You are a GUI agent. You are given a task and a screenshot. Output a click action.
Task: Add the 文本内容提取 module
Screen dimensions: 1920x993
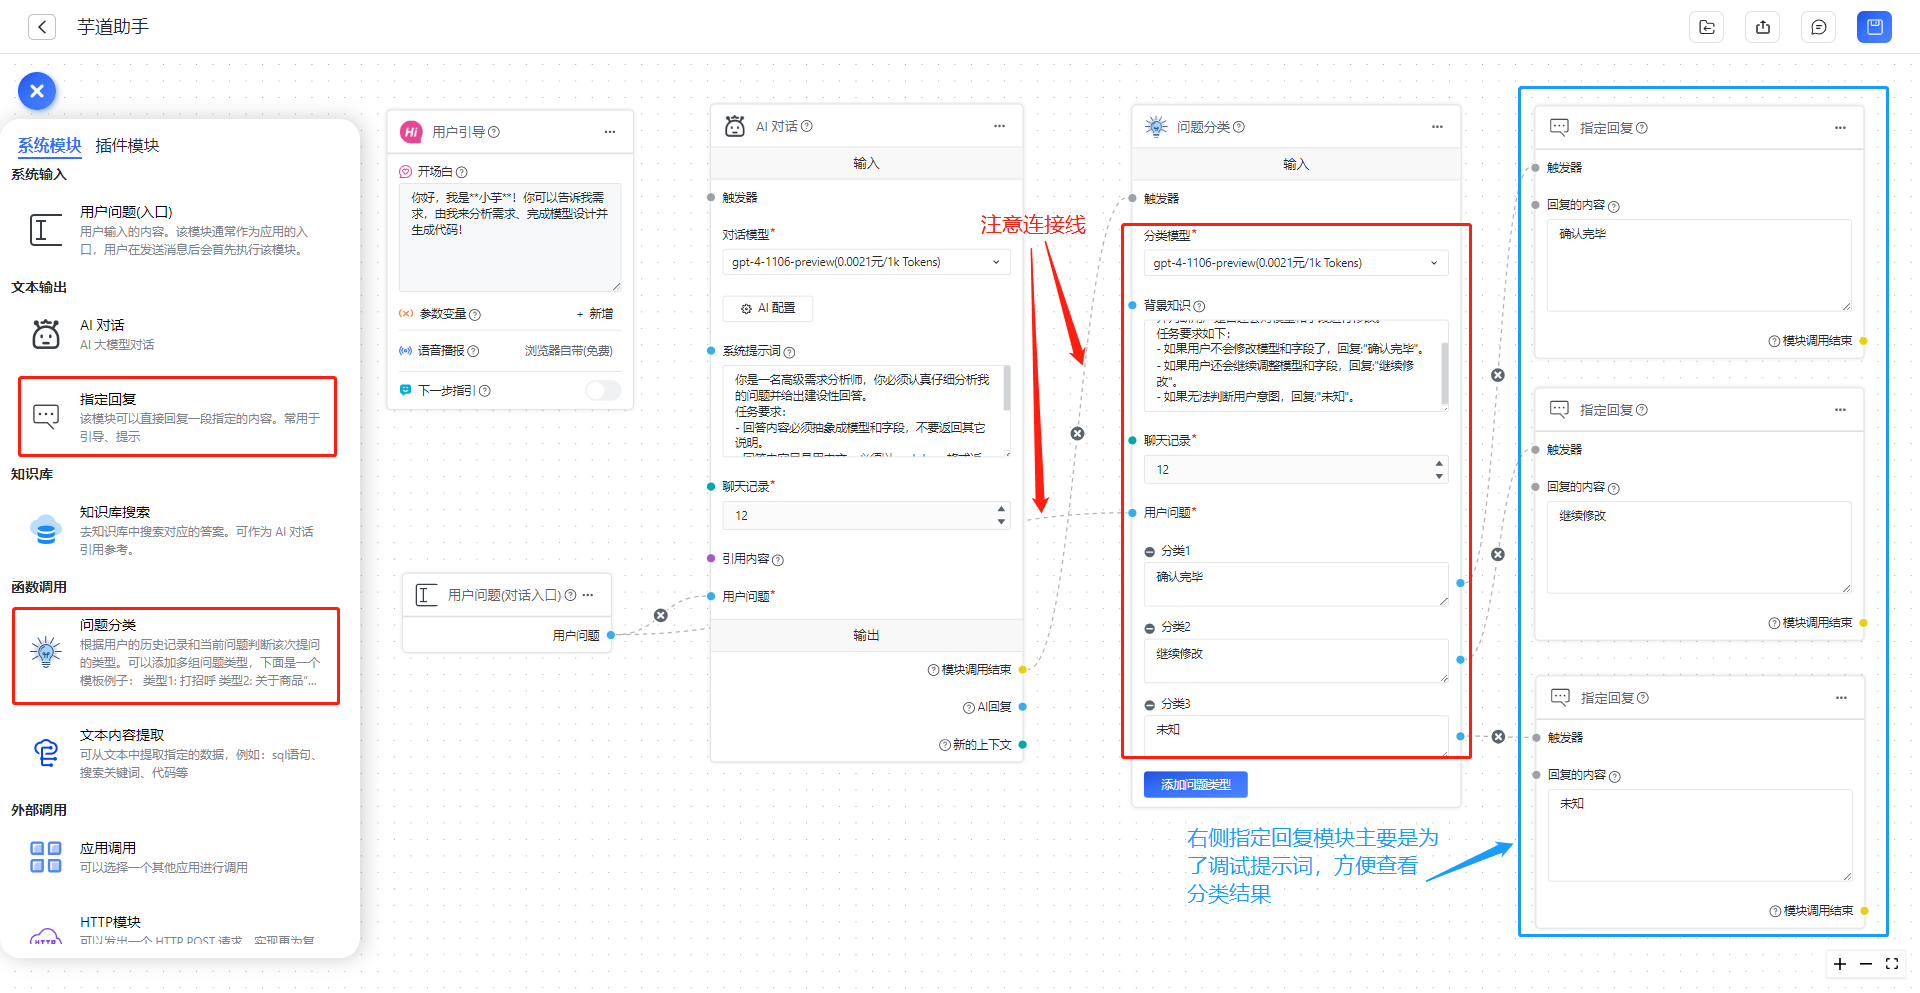tap(178, 753)
